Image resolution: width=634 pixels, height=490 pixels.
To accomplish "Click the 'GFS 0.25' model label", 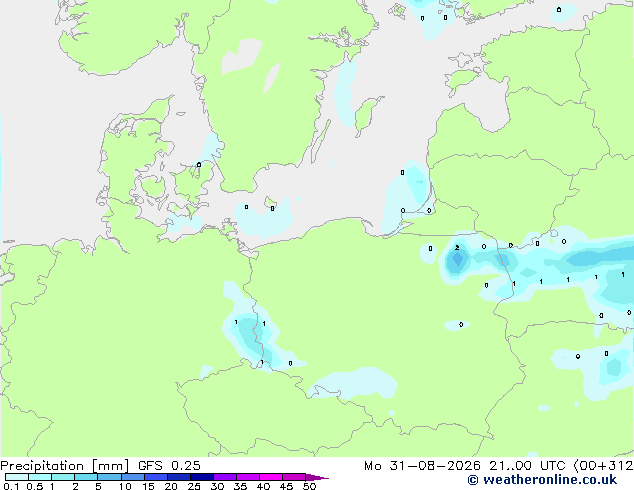I will (169, 466).
